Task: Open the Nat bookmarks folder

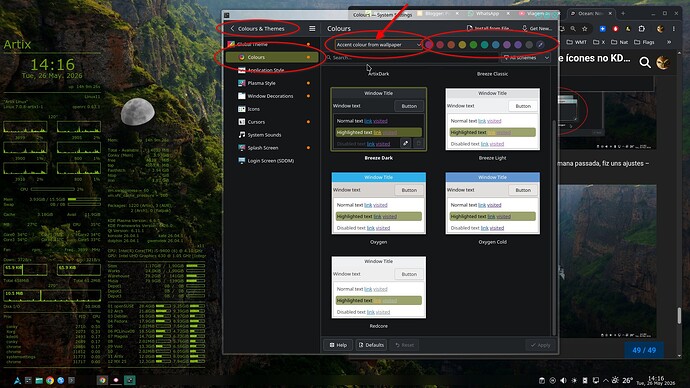Action: 619,42
